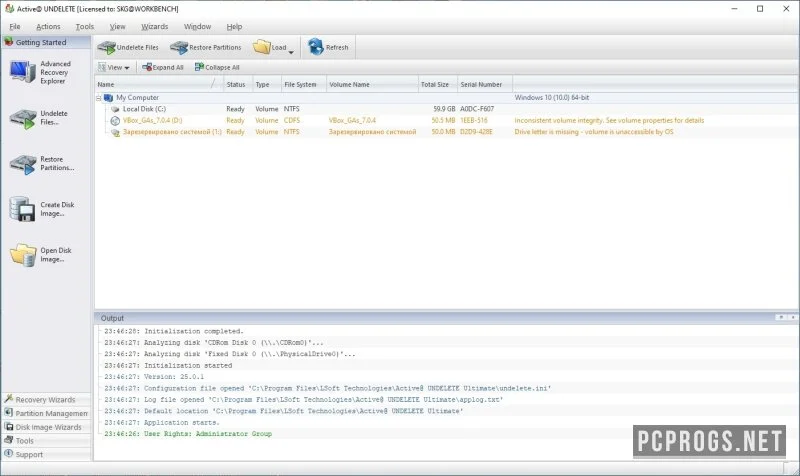Image resolution: width=800 pixels, height=476 pixels.
Task: Click the Restore Partitions toolbar icon
Action: click(179, 47)
